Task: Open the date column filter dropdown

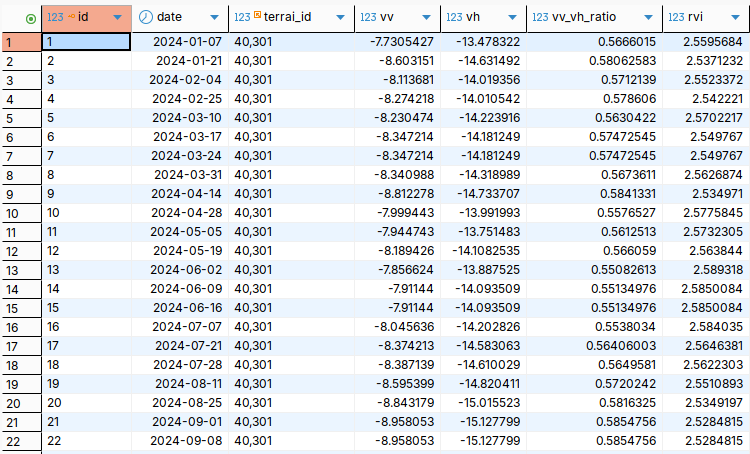Action: point(214,18)
